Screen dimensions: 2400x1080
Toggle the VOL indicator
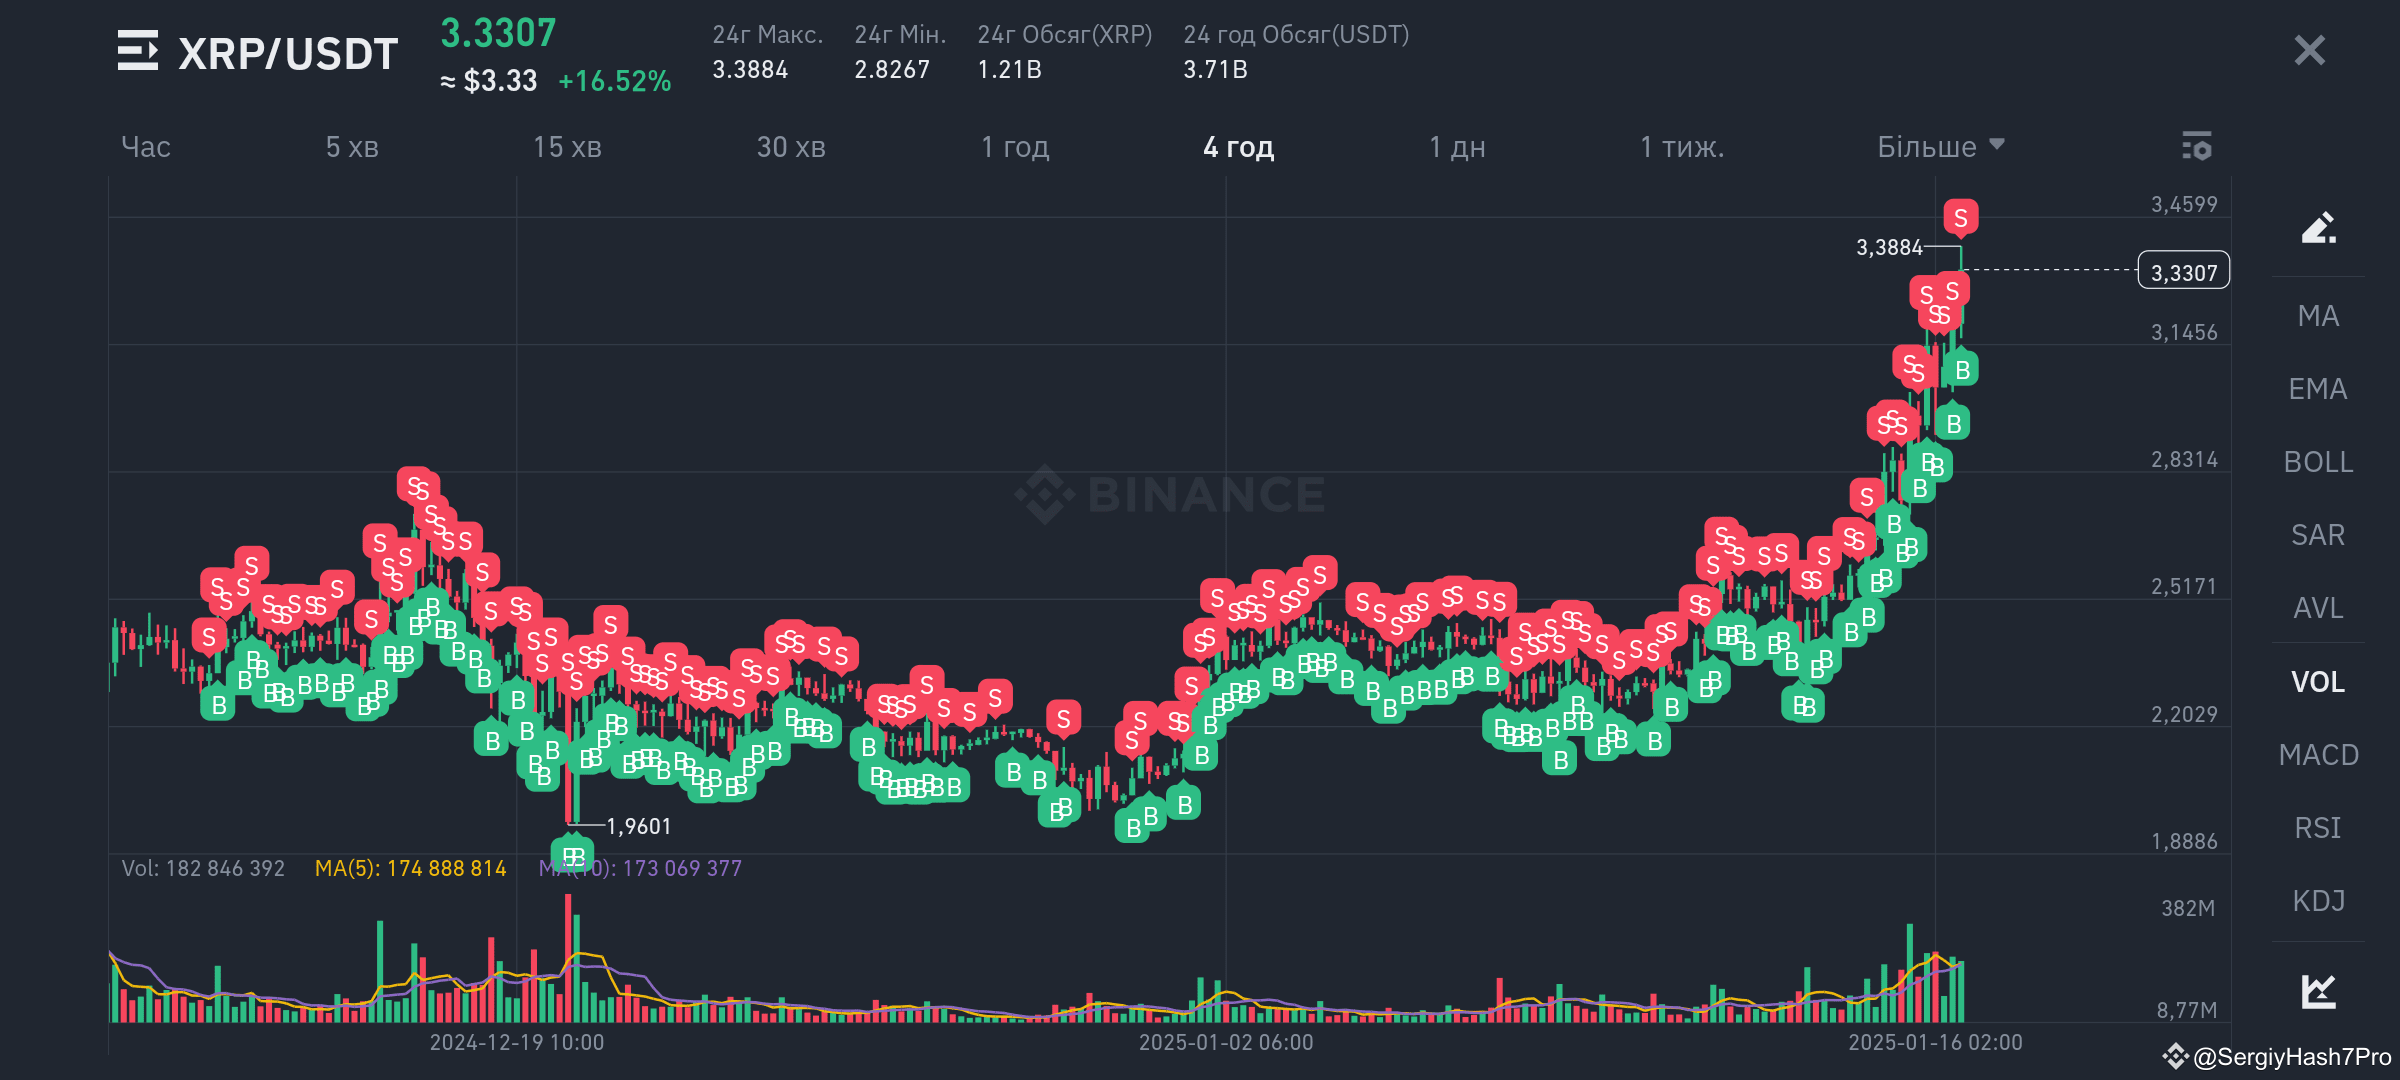click(2318, 682)
